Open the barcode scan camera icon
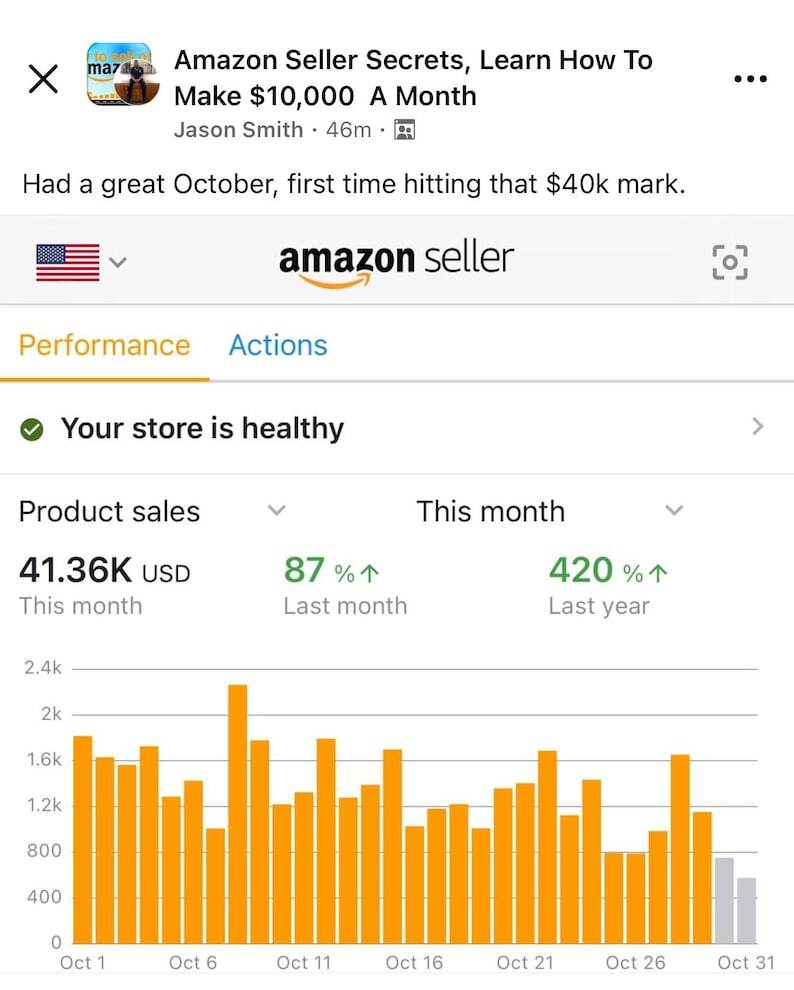 (x=729, y=262)
